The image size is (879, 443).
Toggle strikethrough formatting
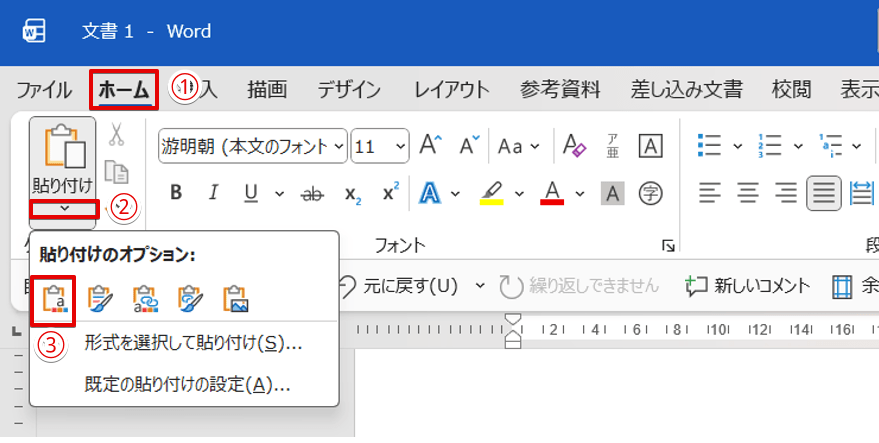coord(312,194)
